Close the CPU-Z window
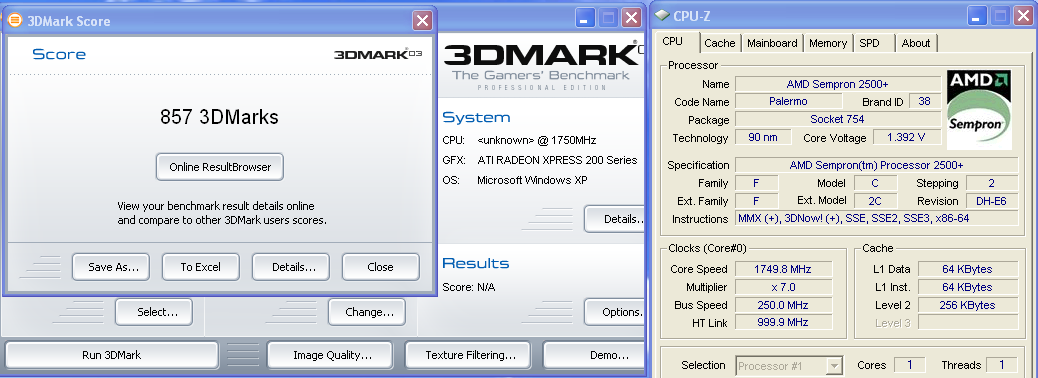Image resolution: width=1038 pixels, height=378 pixels. (1023, 16)
